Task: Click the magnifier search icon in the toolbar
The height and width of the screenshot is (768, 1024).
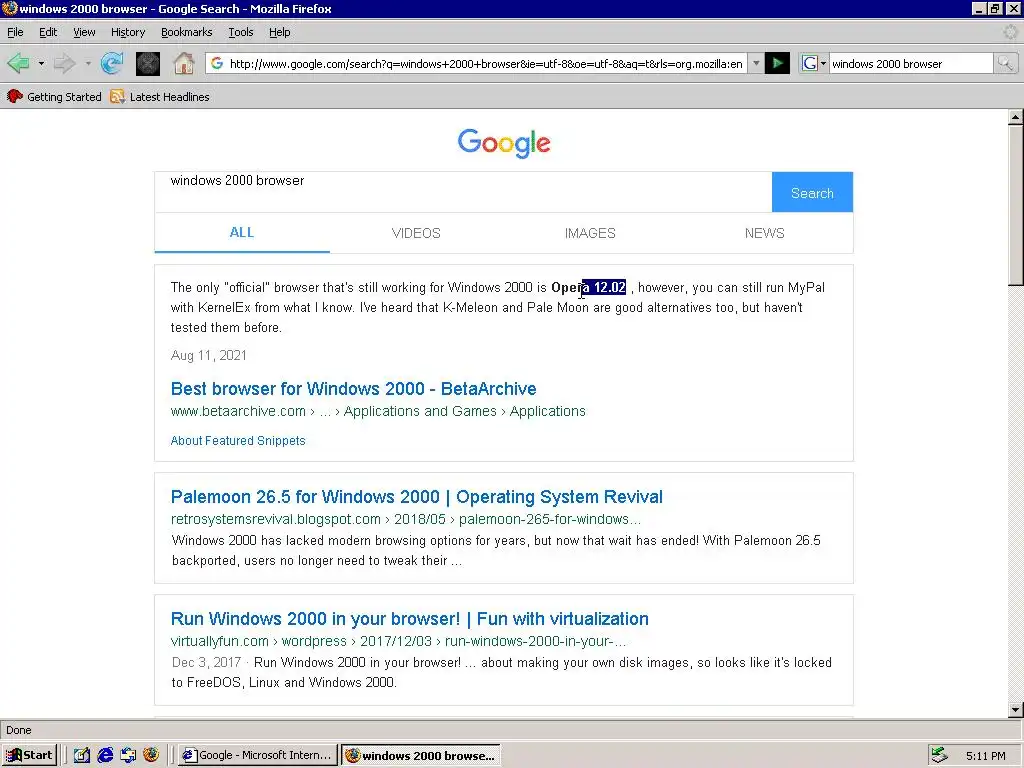Action: click(1005, 63)
